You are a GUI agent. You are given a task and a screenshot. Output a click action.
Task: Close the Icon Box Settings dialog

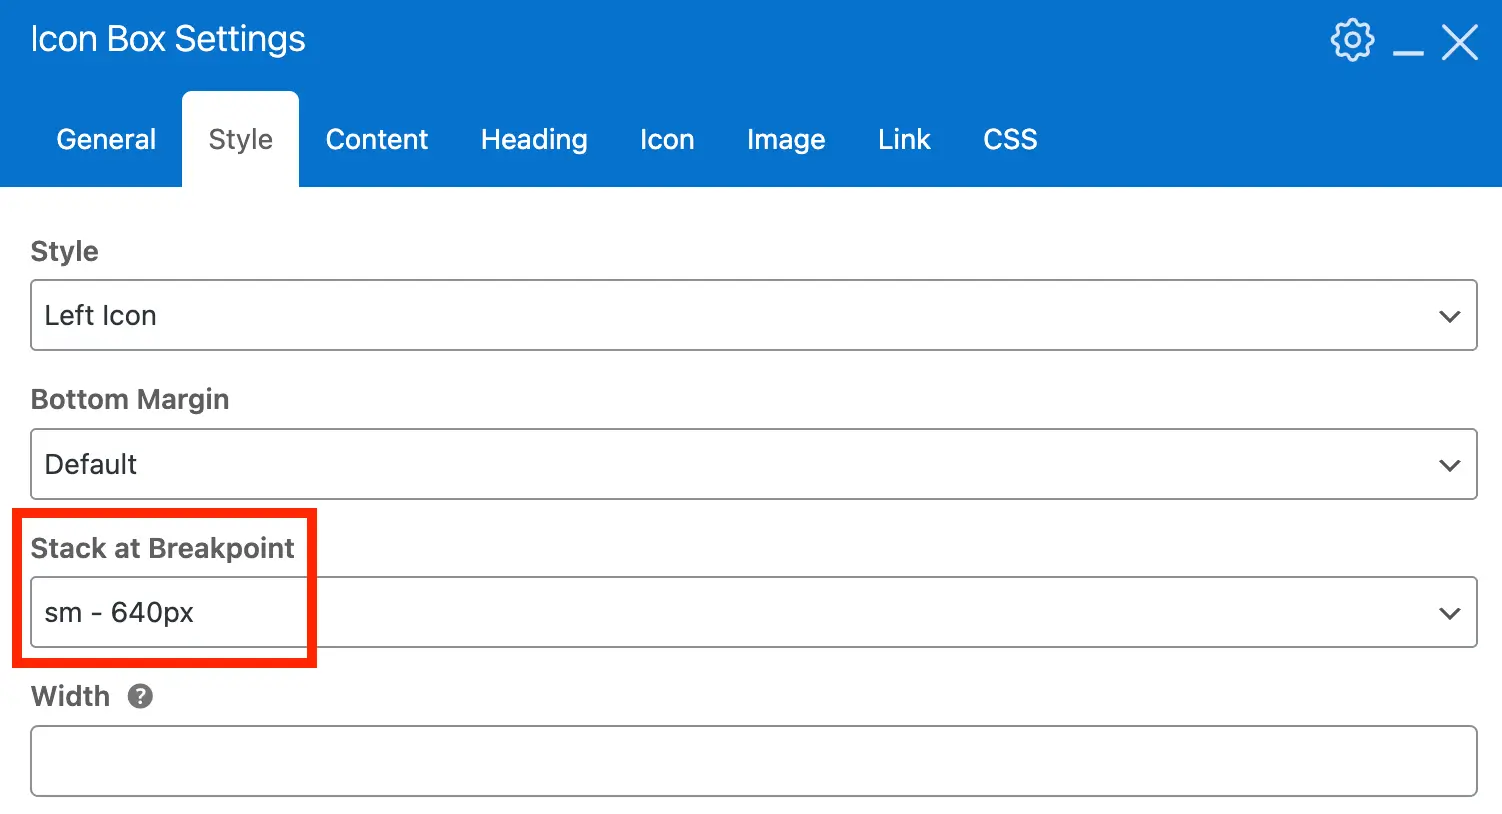tap(1460, 42)
